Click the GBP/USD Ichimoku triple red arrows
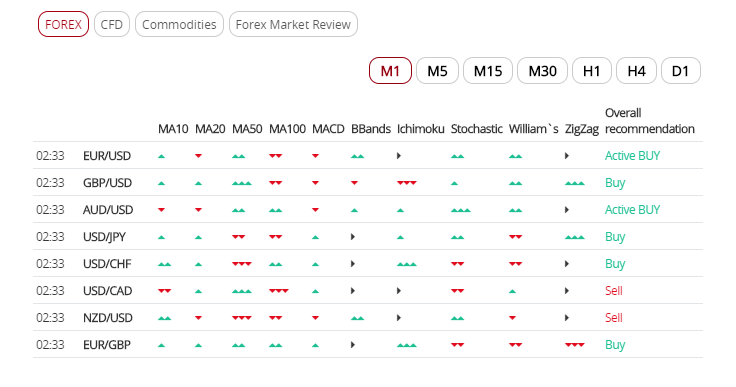The image size is (736, 387). [406, 183]
